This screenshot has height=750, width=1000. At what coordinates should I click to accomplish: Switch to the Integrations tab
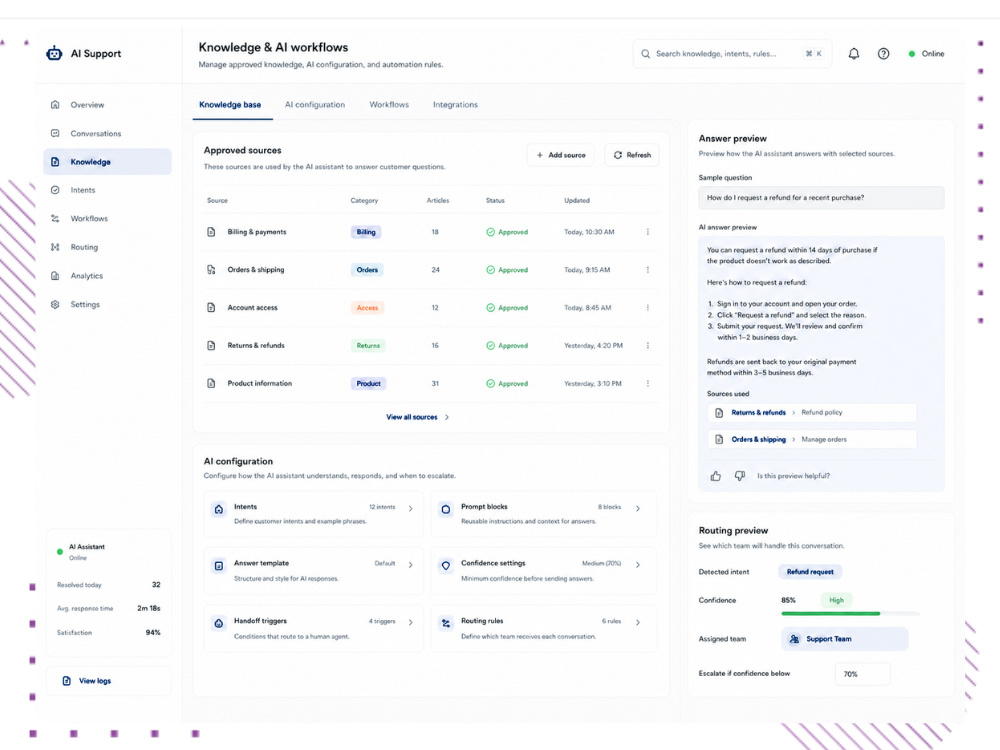[455, 105]
